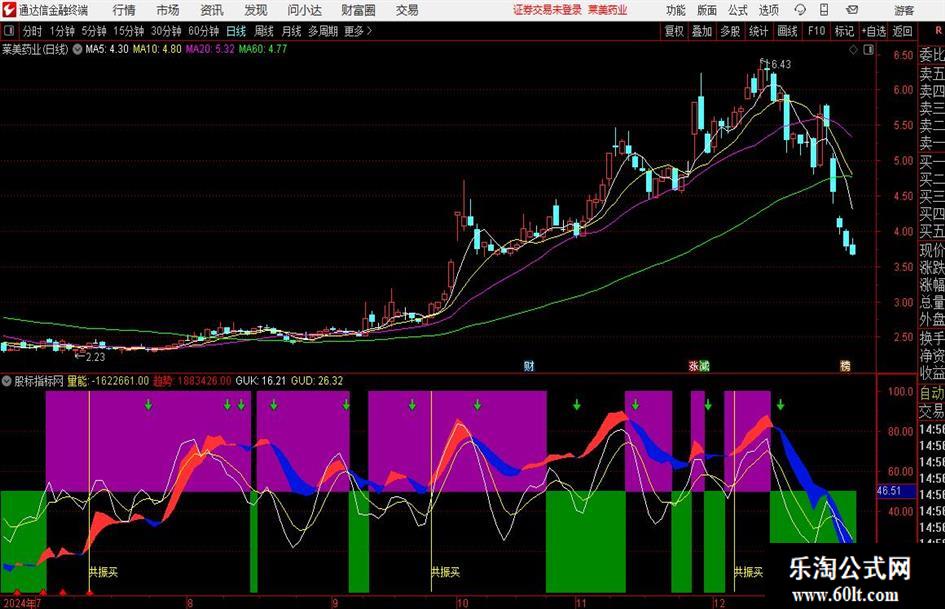The image size is (945, 609).
Task: Click the 叠加 overlay button
Action: tap(702, 31)
